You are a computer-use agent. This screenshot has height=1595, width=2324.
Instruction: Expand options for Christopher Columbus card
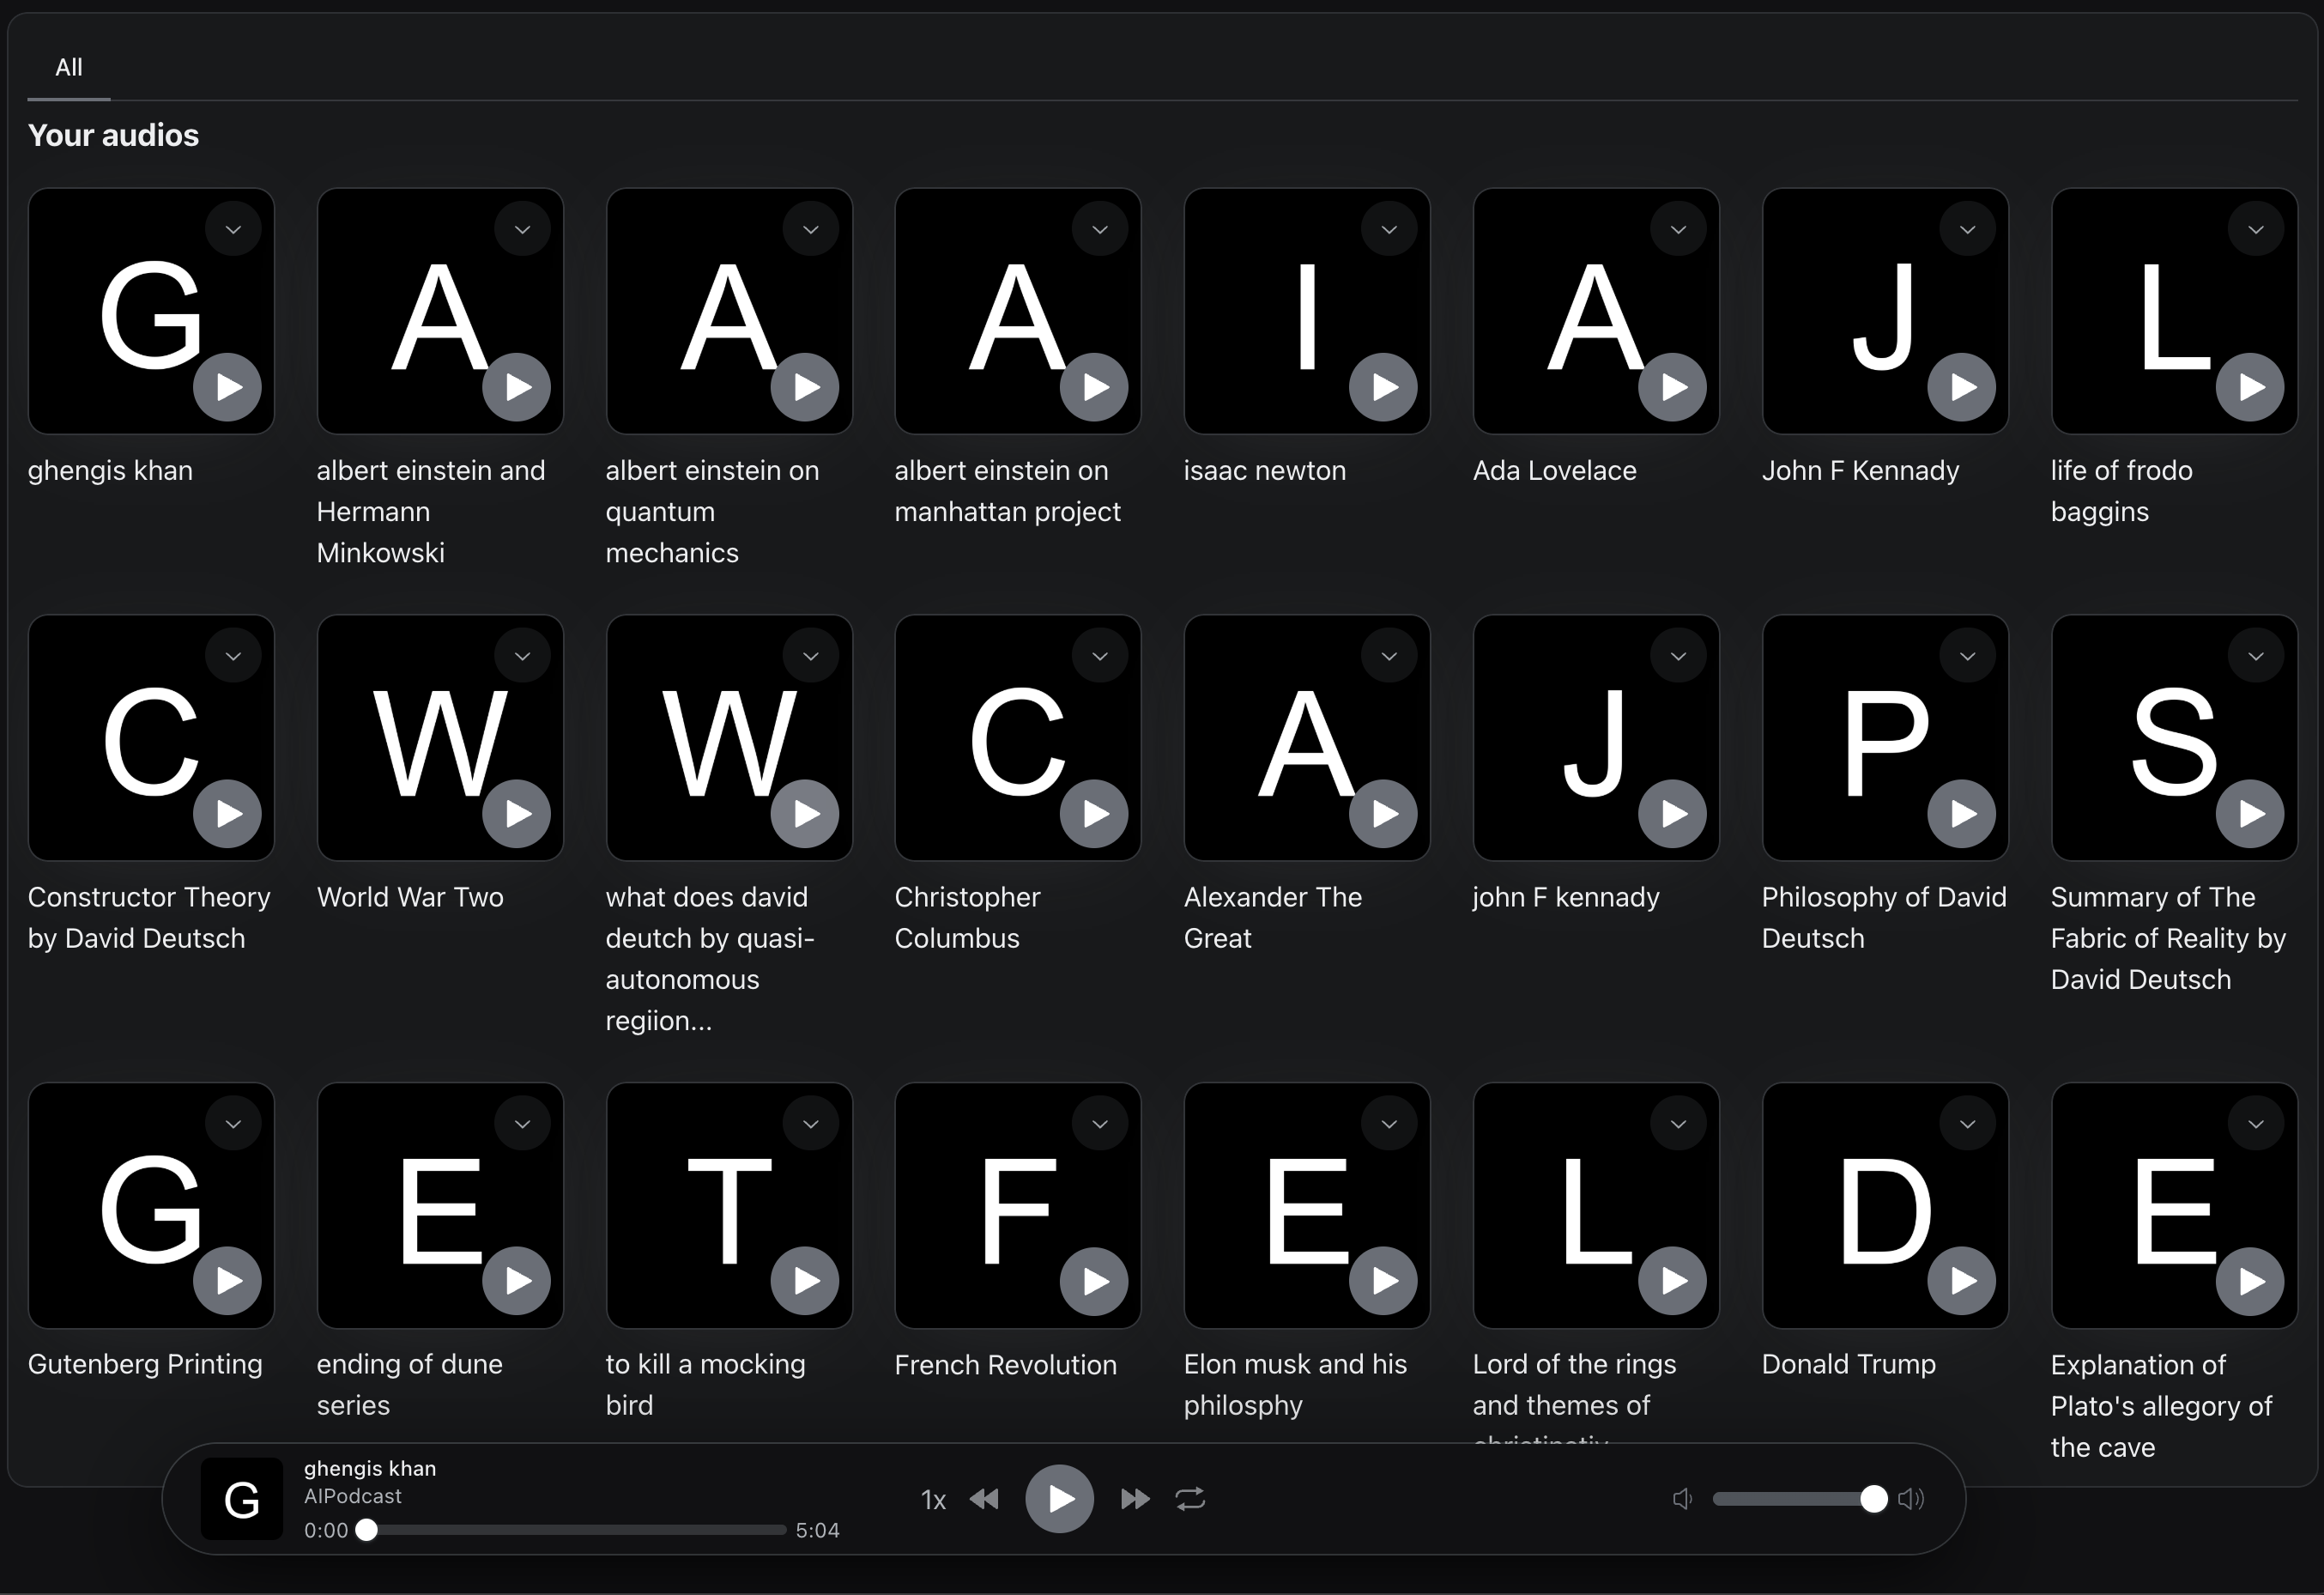coord(1100,657)
